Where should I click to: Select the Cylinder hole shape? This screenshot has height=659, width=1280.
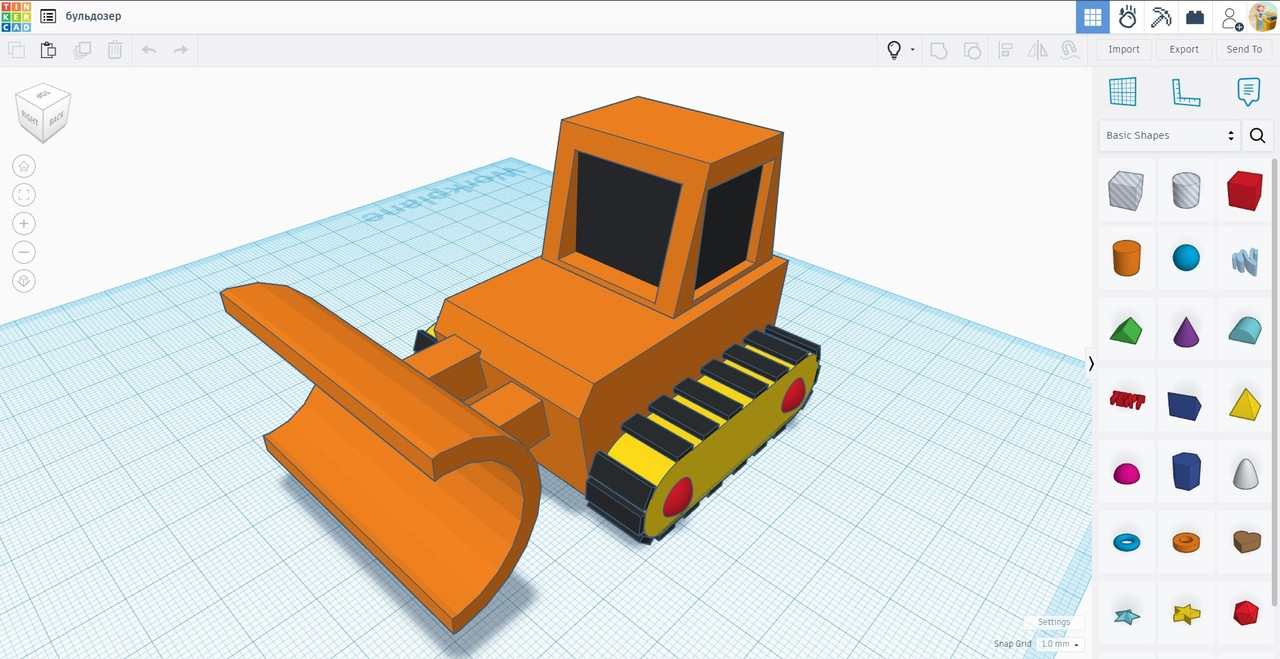click(1186, 190)
